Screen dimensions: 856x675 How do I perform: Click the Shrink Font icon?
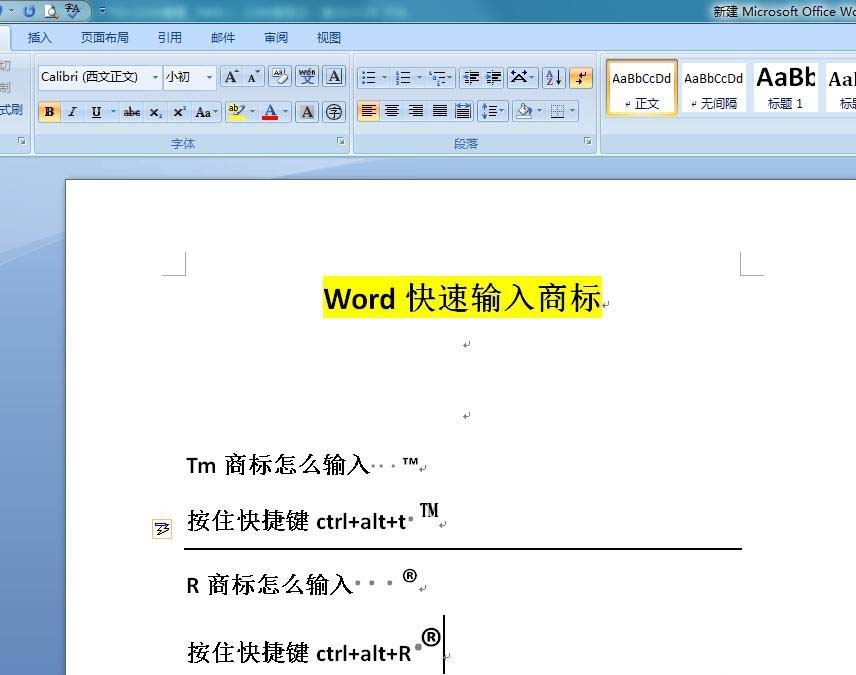tap(253, 77)
